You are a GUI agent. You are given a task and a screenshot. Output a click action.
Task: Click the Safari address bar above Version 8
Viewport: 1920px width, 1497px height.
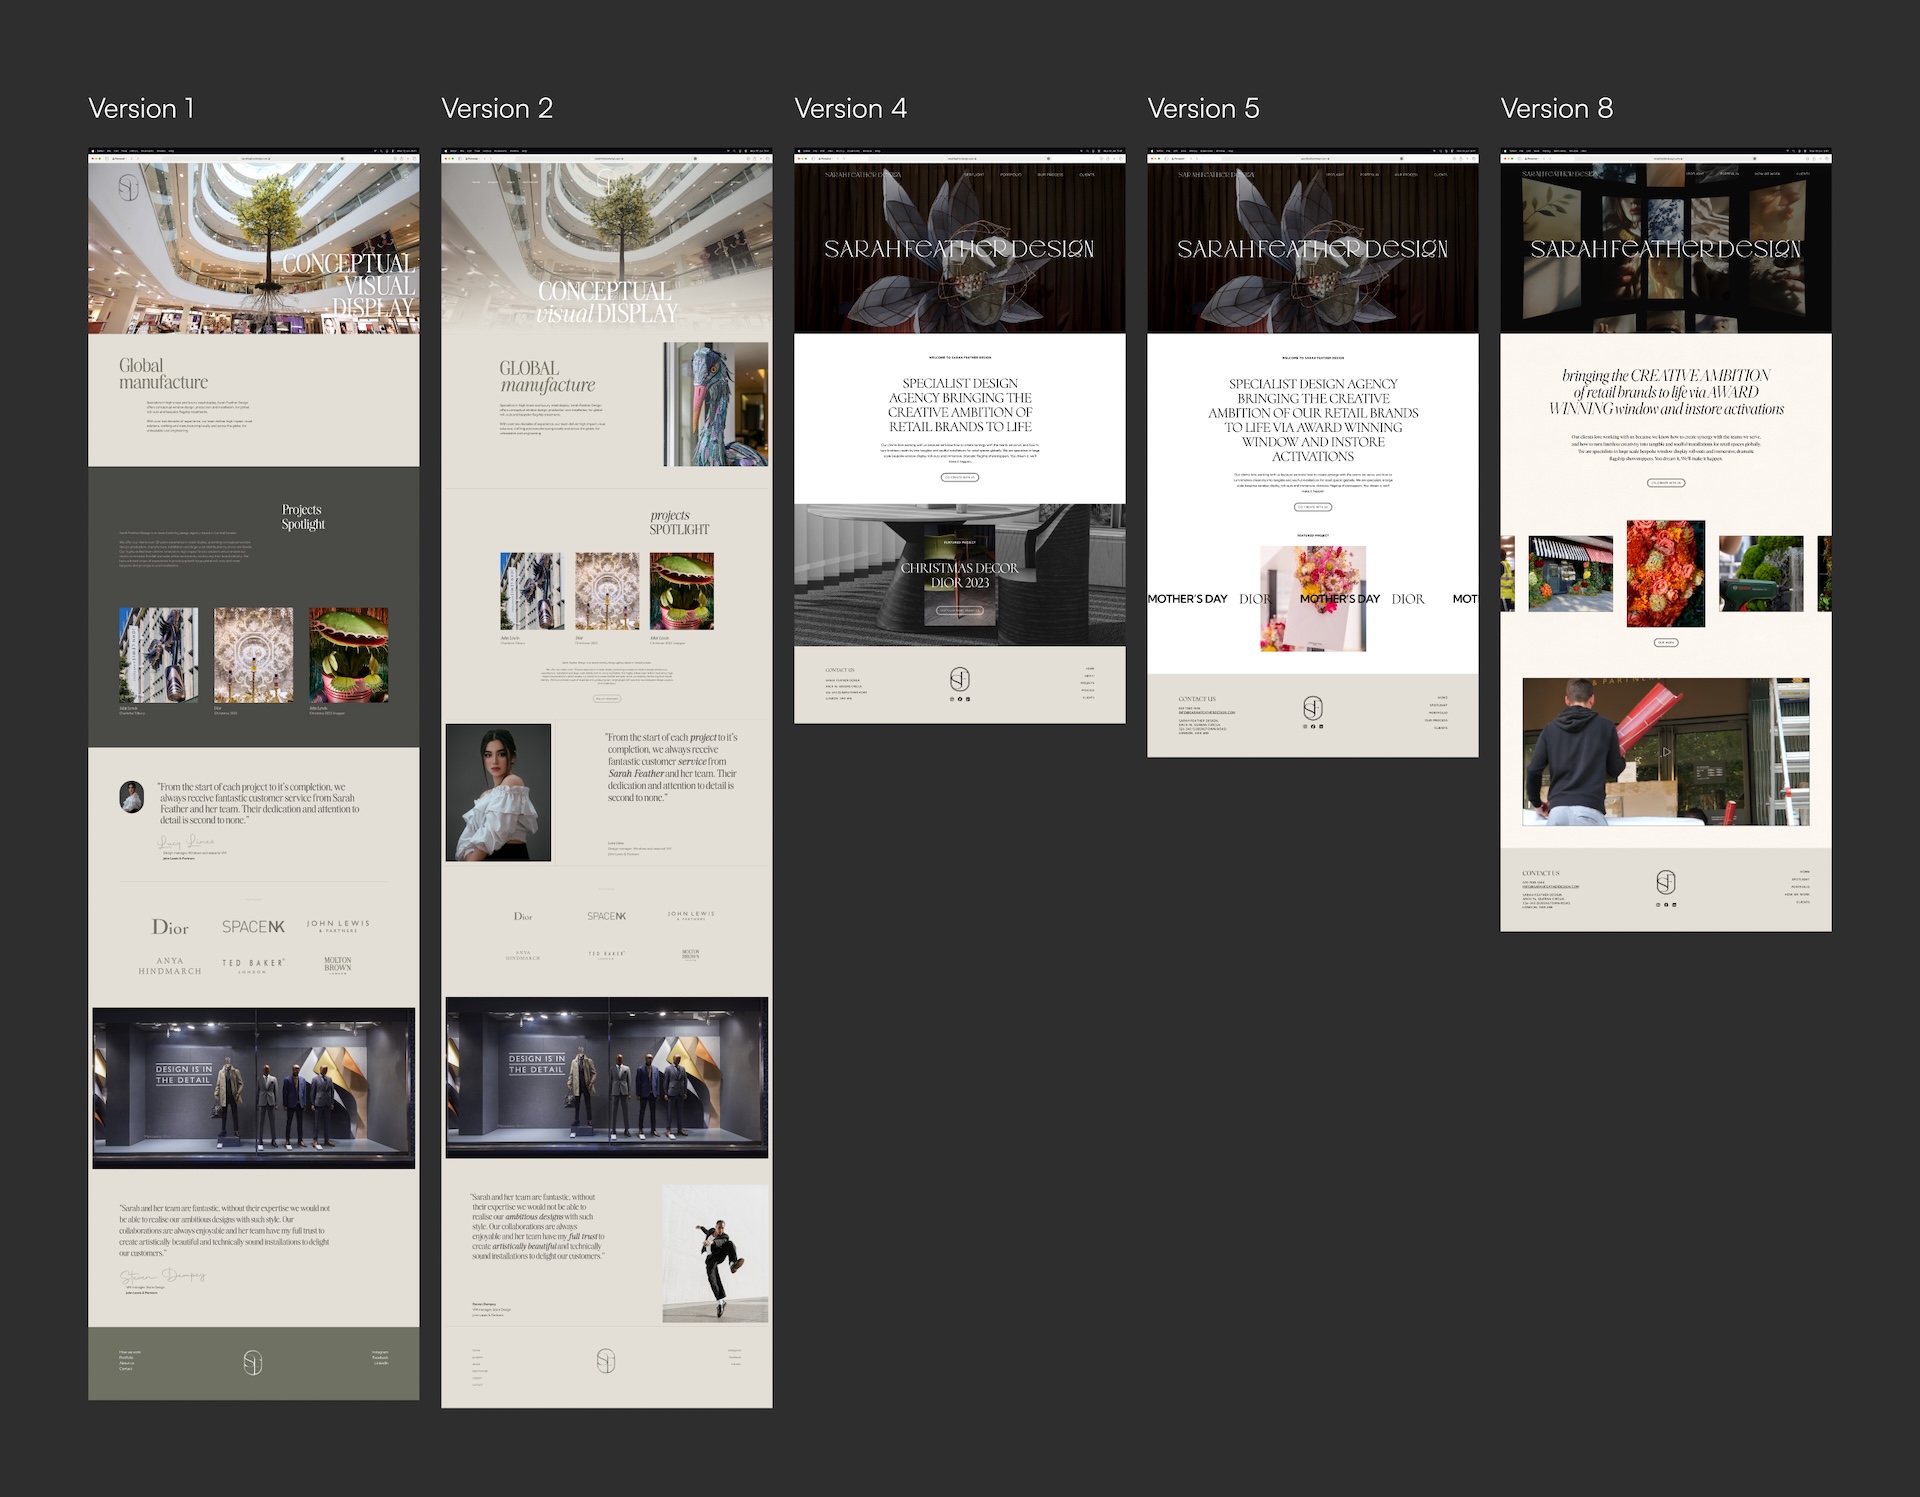1667,158
